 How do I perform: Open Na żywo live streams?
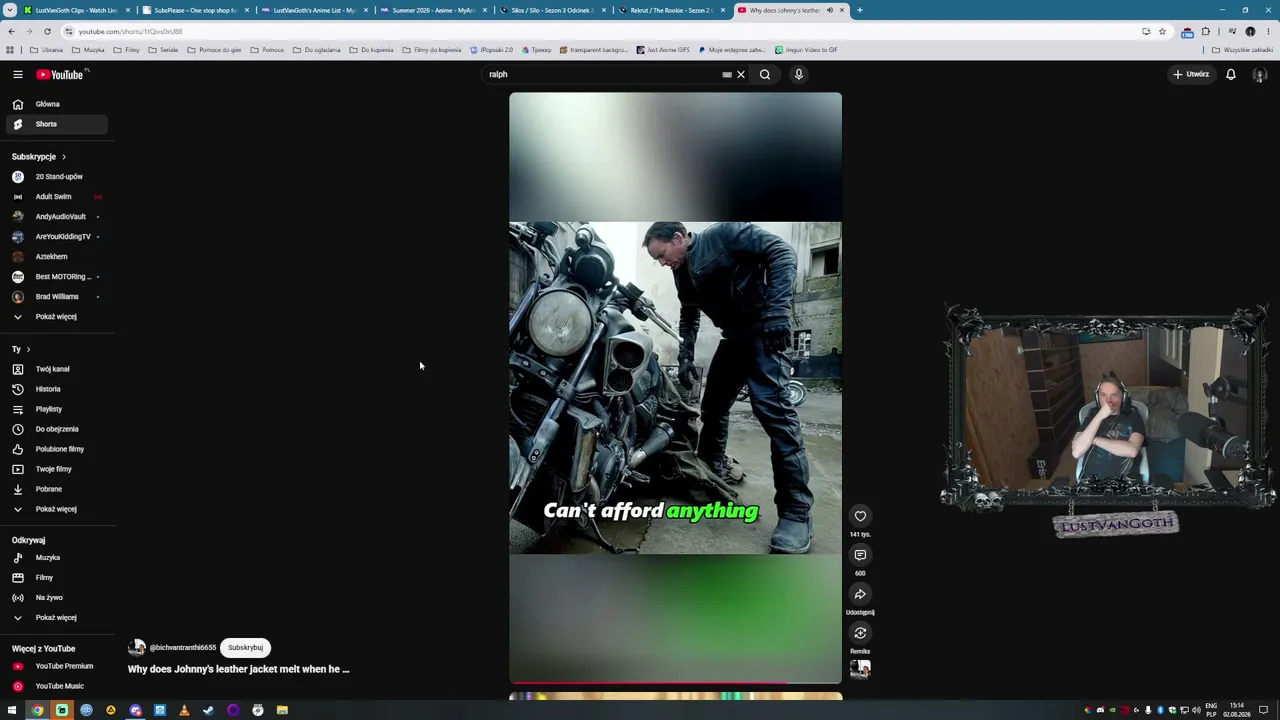coord(55,598)
